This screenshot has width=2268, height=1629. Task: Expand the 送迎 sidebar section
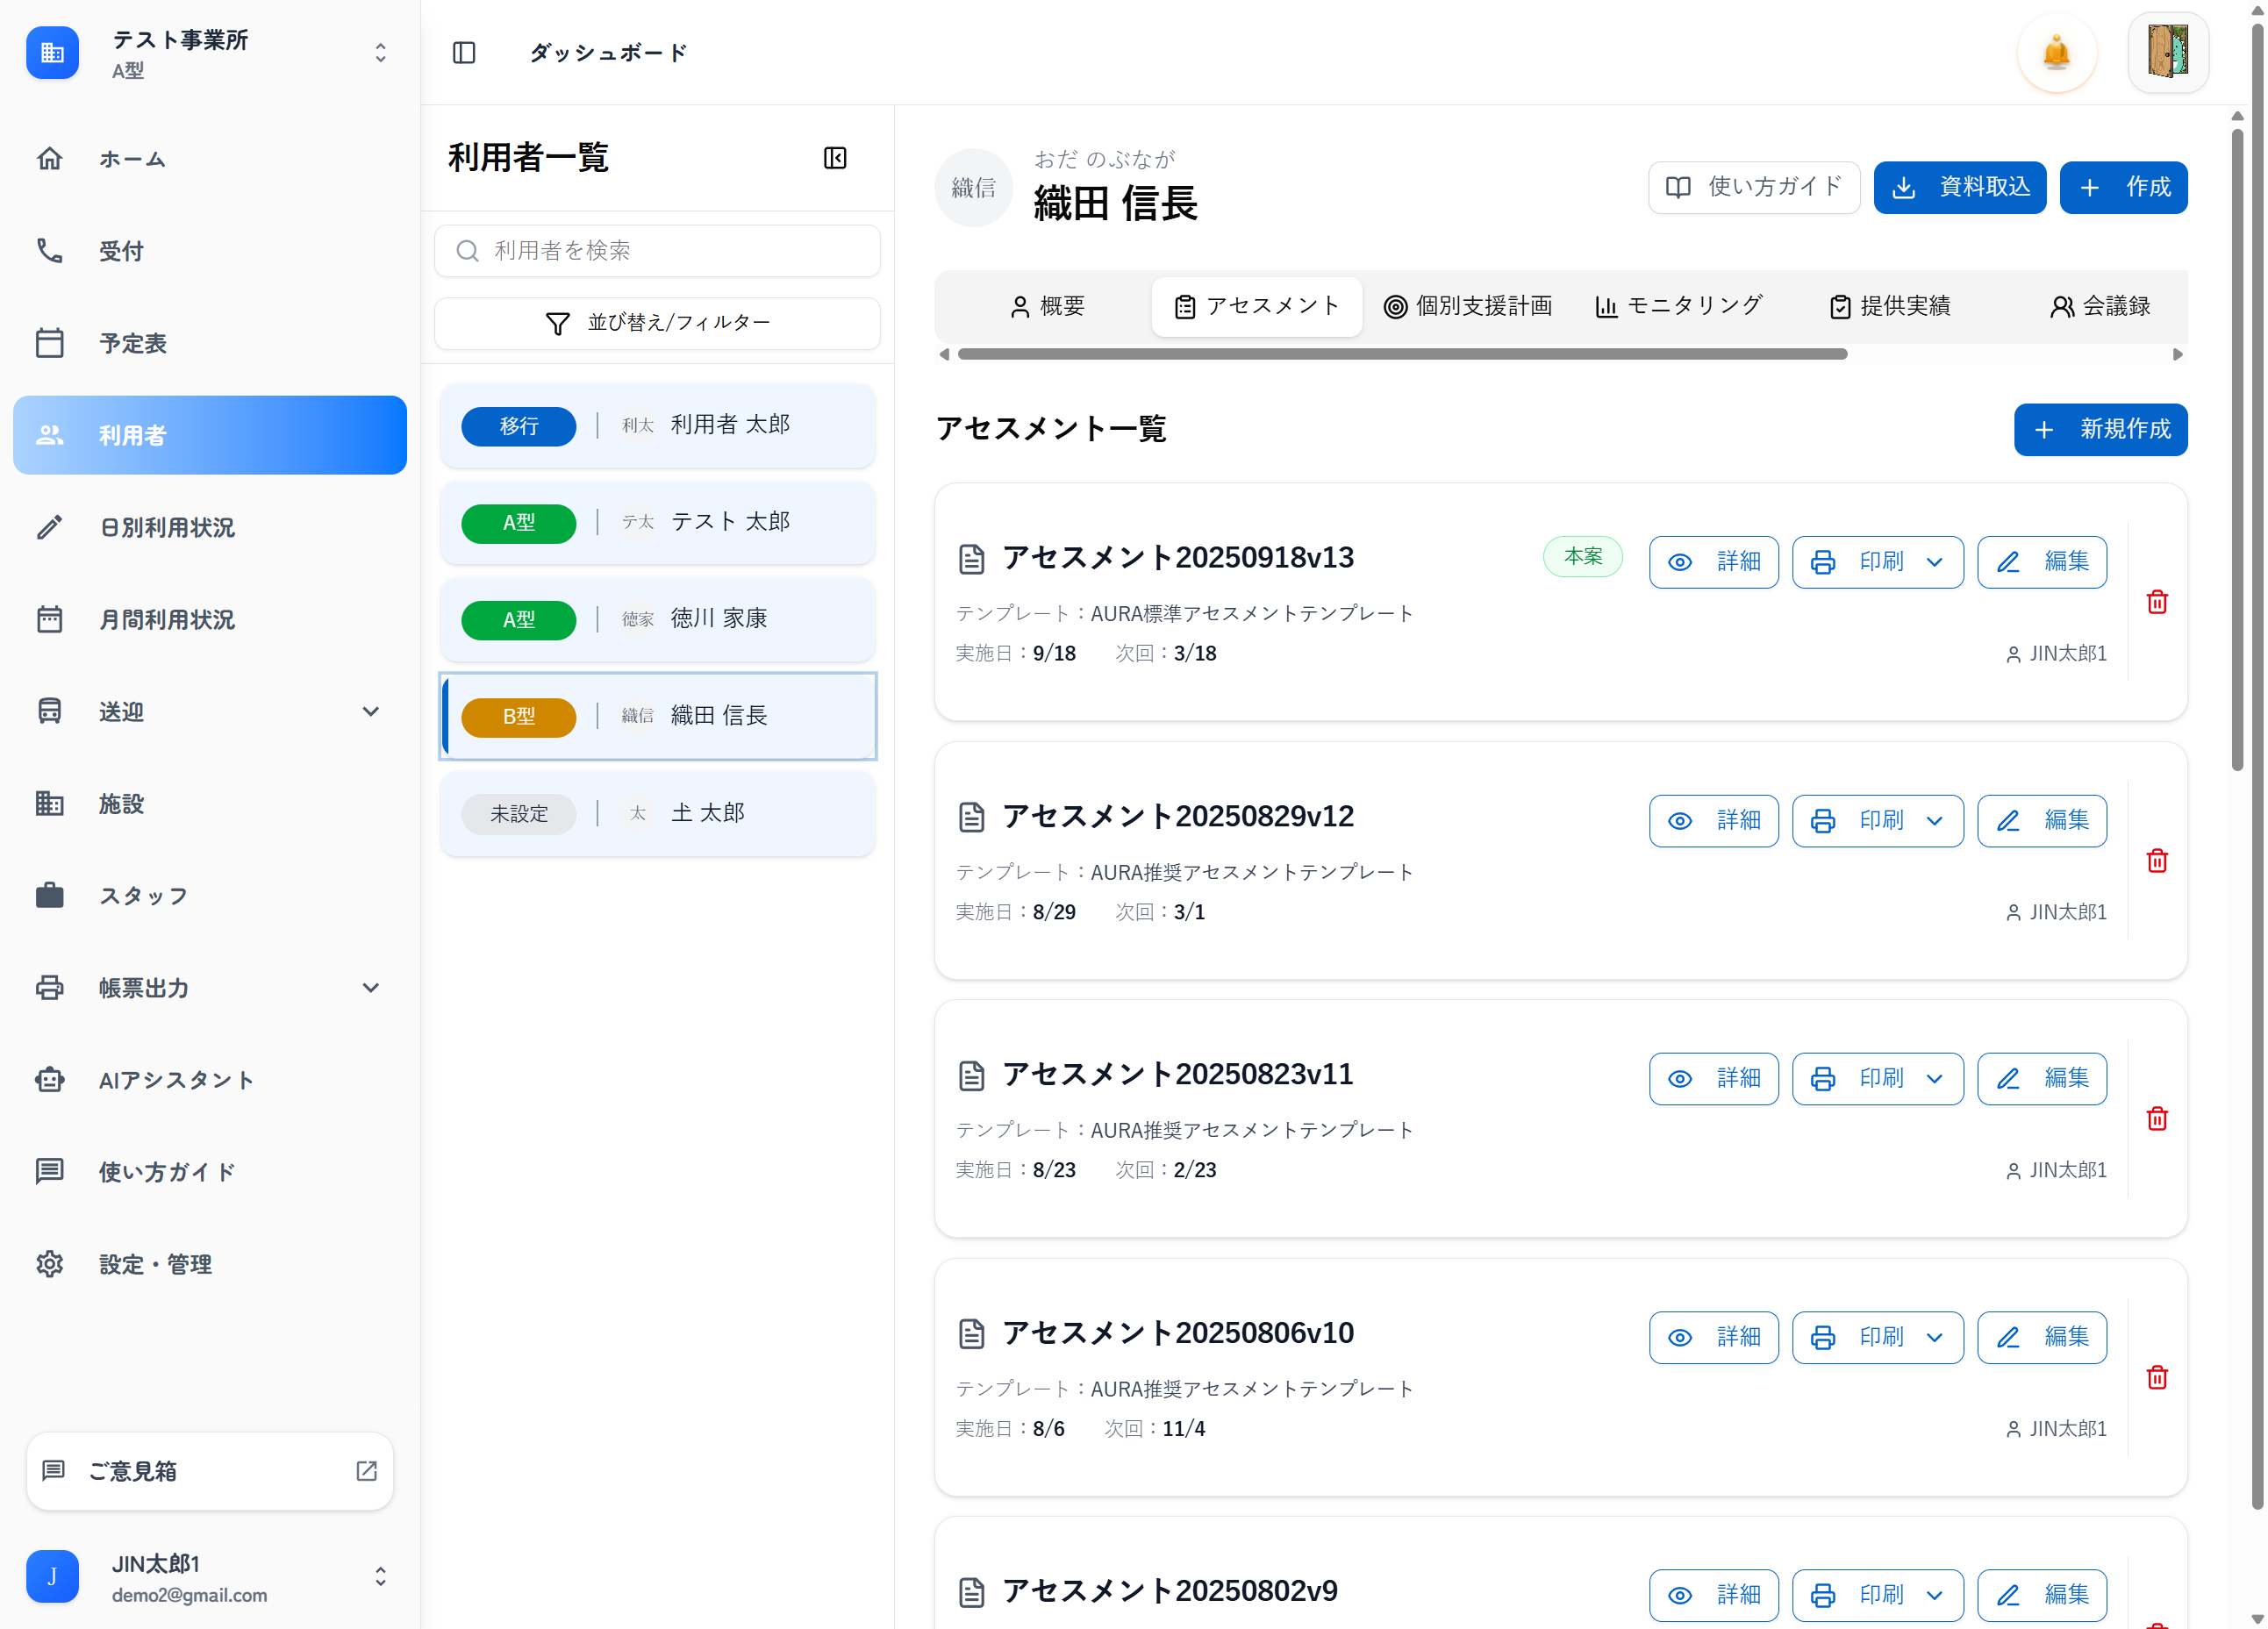tap(371, 711)
